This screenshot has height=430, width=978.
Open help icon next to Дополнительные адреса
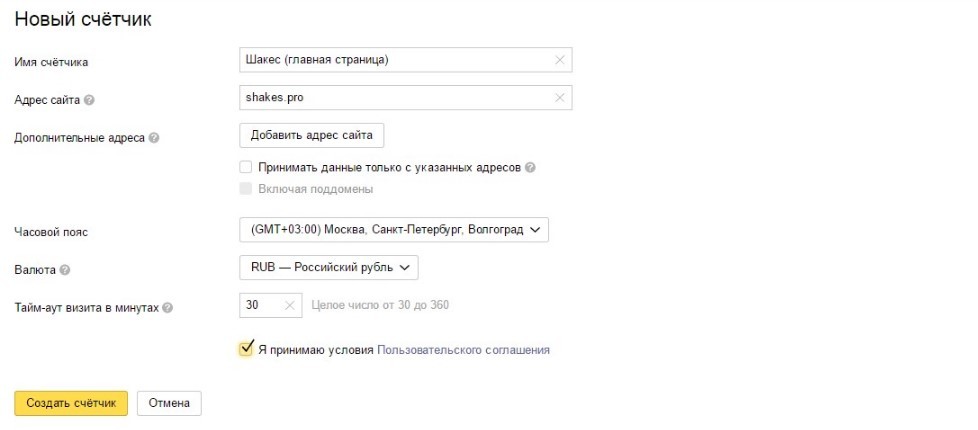click(x=154, y=138)
